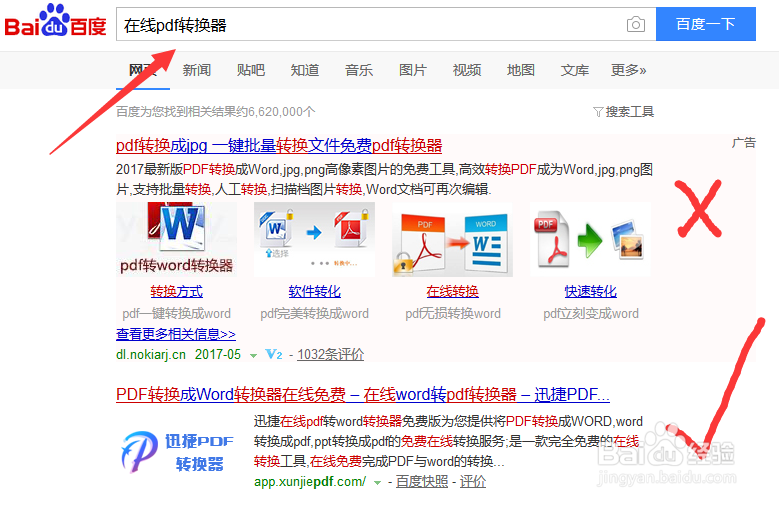The width and height of the screenshot is (779, 505).
Task: Open 查看更多相关信息>> link
Action: coord(176,334)
